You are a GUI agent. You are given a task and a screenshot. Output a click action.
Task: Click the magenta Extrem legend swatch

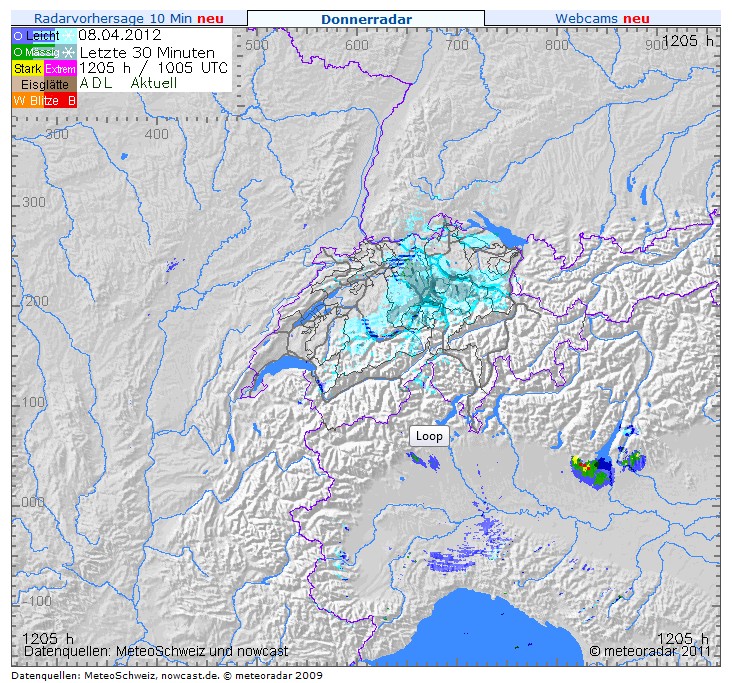click(60, 69)
